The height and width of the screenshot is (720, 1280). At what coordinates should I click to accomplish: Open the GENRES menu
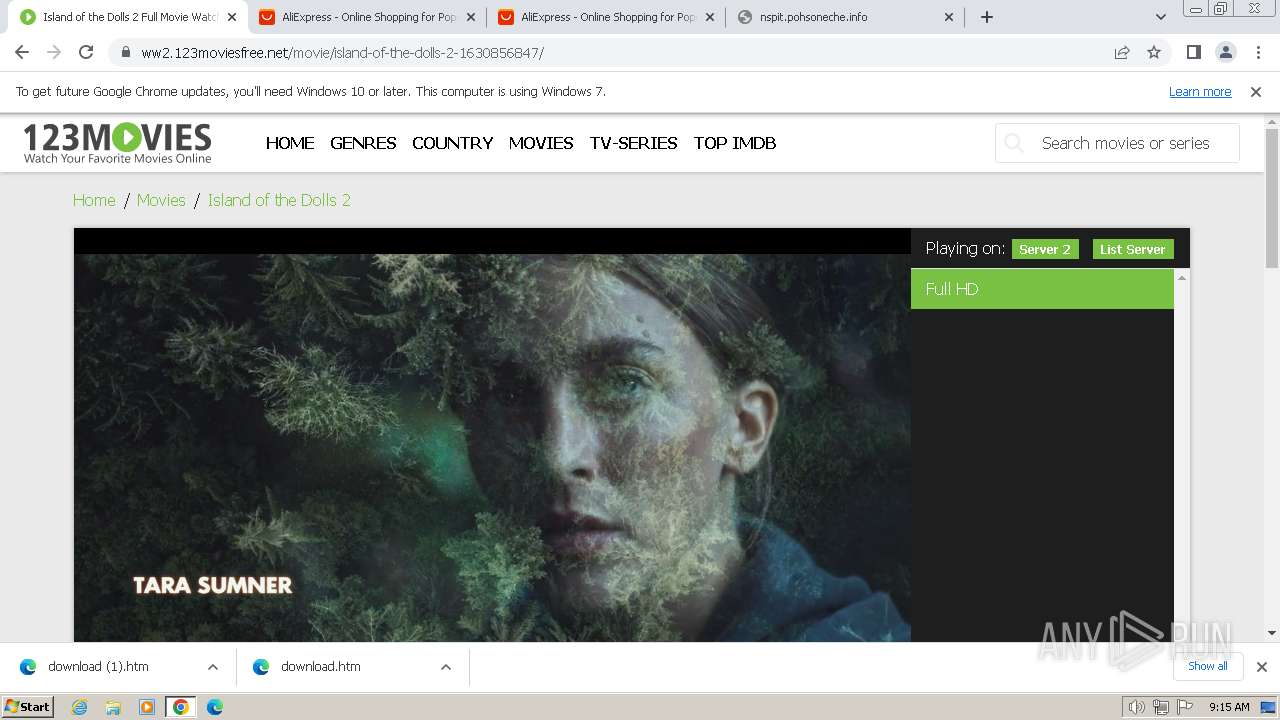[x=363, y=143]
